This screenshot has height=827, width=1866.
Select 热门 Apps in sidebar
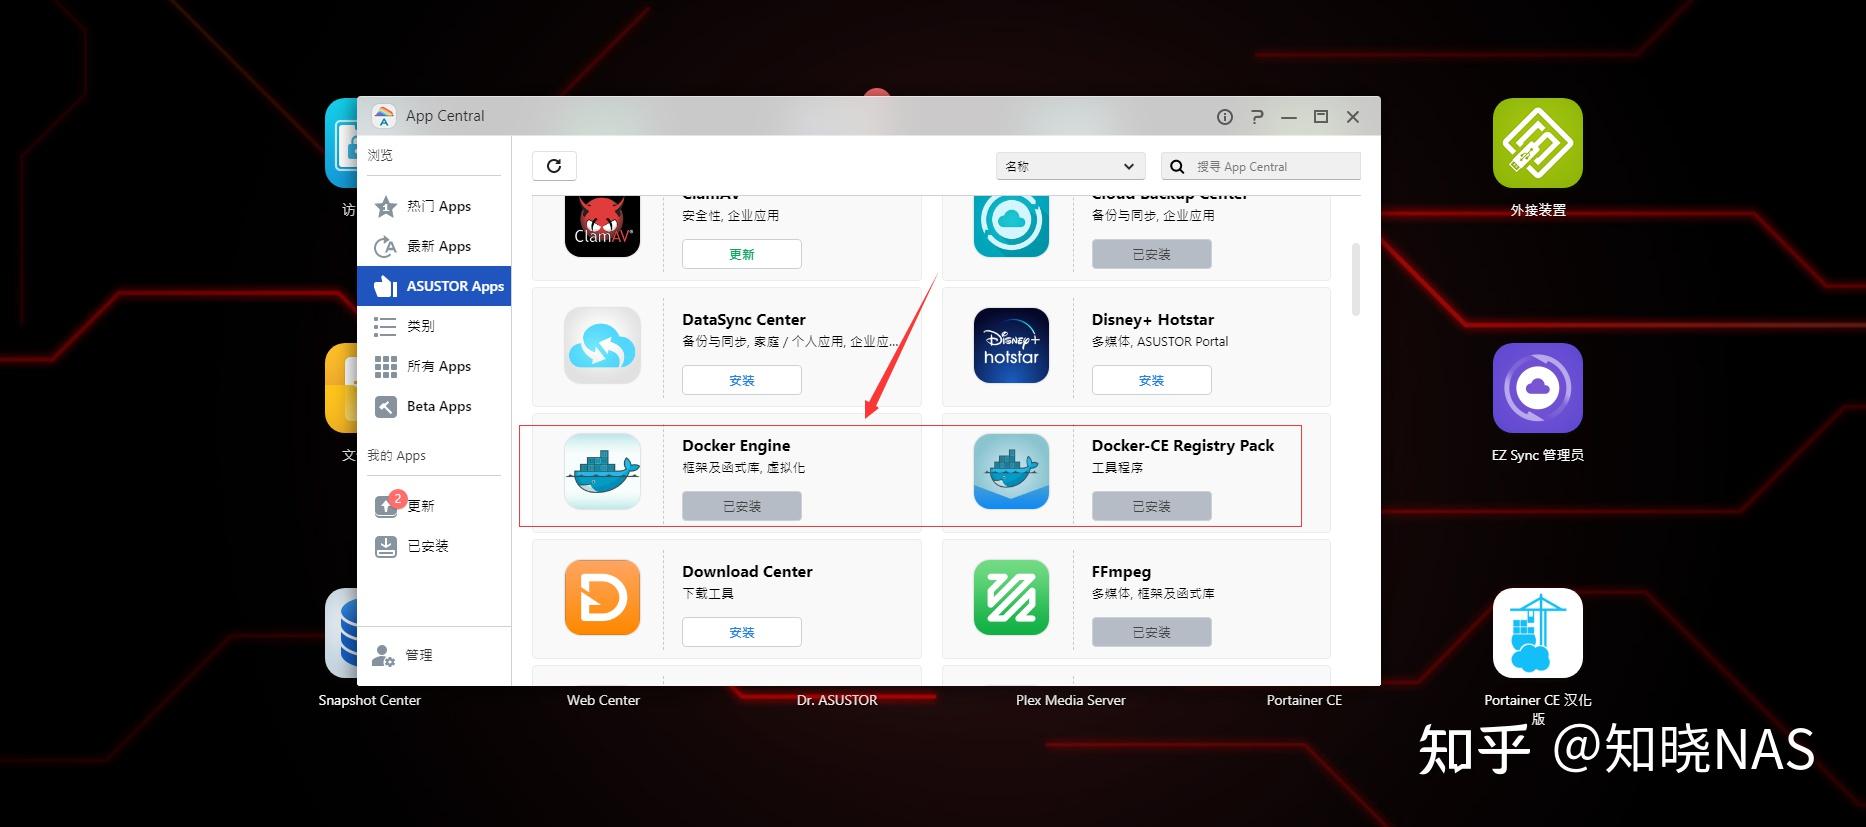pyautogui.click(x=434, y=206)
